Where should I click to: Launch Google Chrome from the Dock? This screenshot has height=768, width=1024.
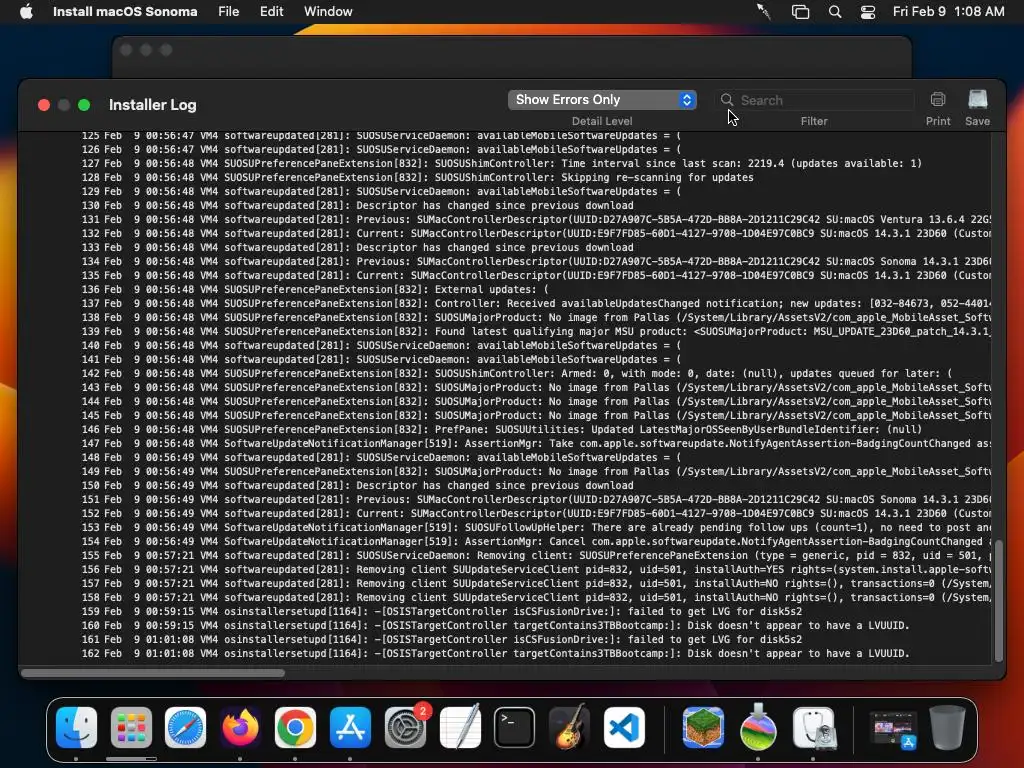[x=295, y=727]
